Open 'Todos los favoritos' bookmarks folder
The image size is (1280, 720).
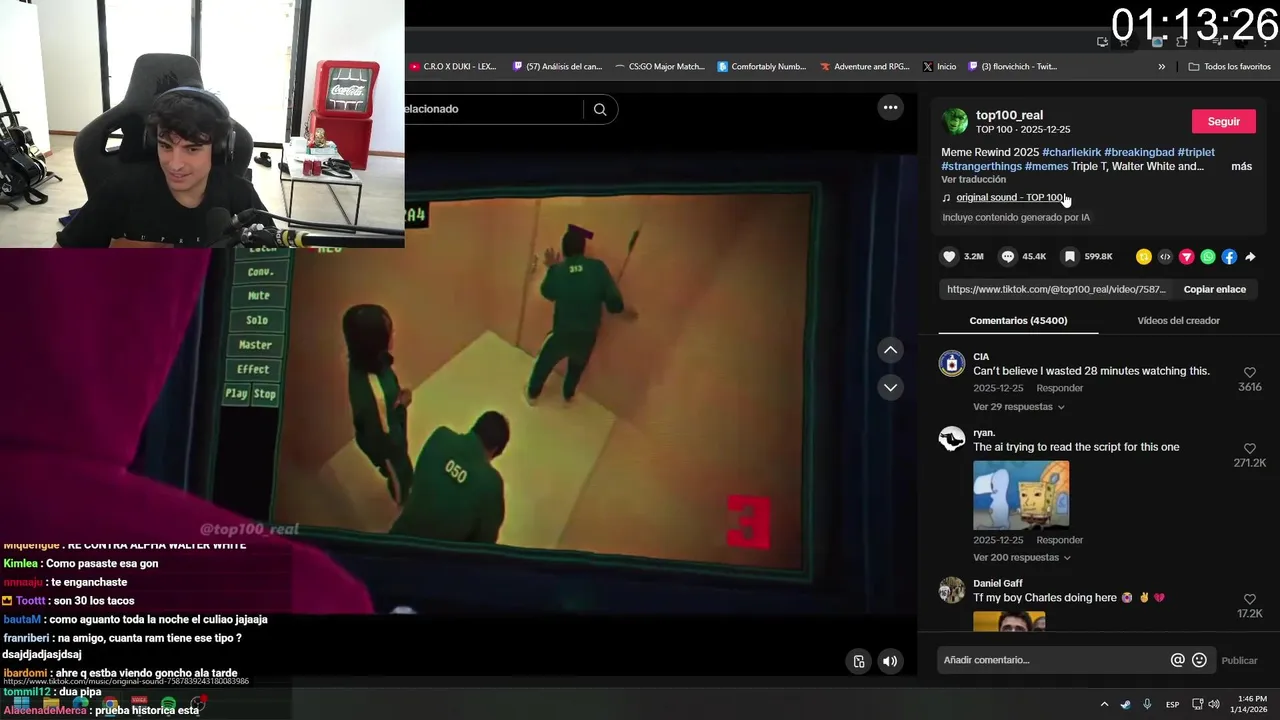click(1229, 67)
